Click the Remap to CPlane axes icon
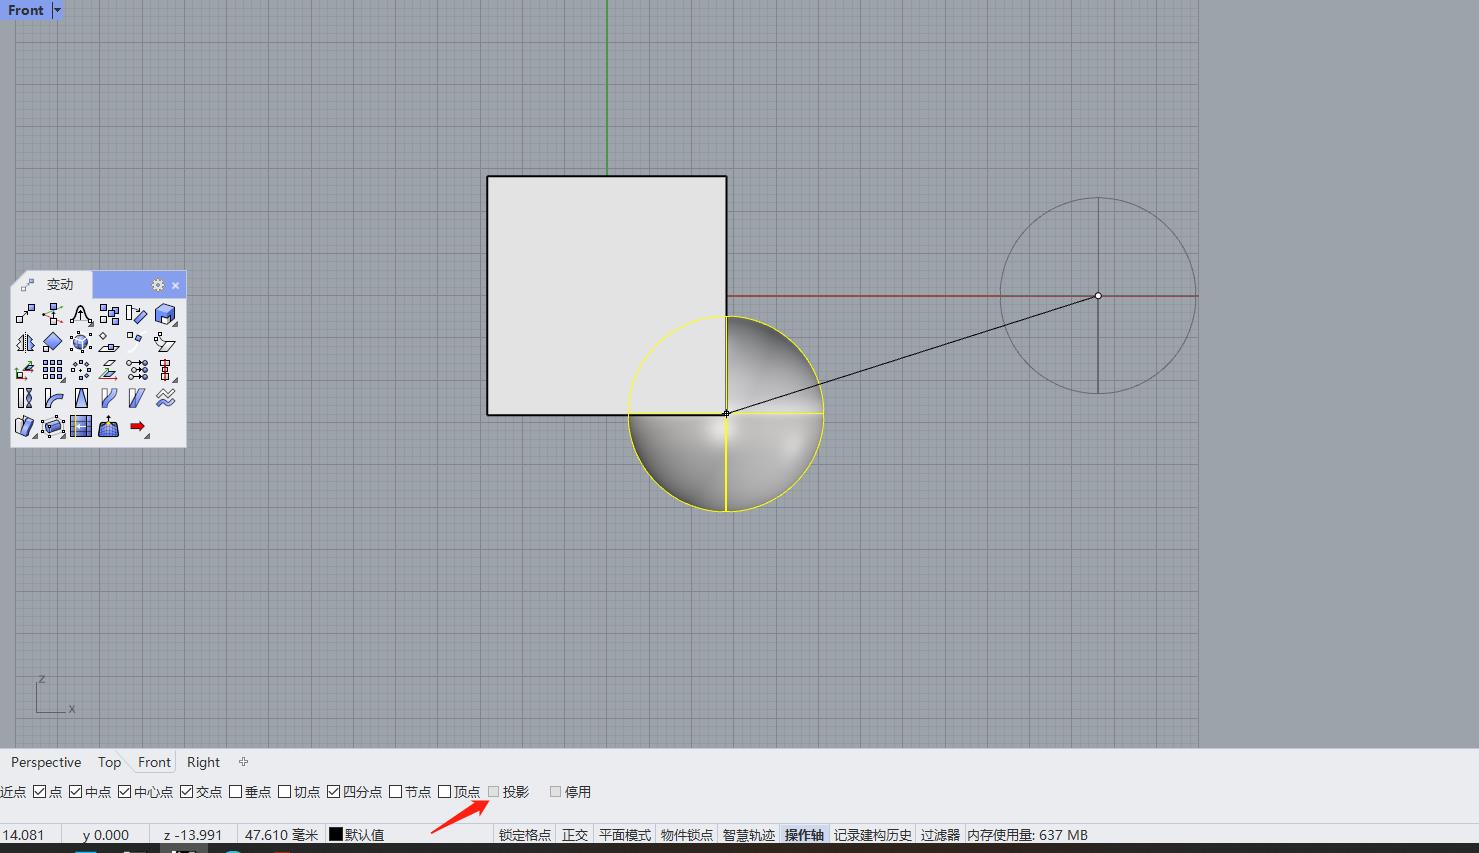This screenshot has height=853, width=1479. click(25, 371)
